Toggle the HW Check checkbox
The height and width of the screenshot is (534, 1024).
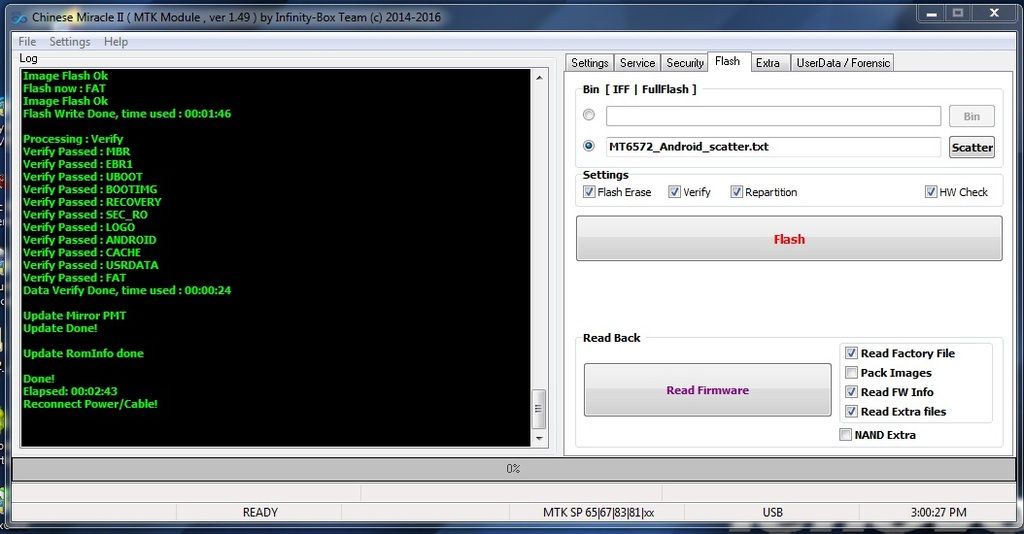(931, 192)
